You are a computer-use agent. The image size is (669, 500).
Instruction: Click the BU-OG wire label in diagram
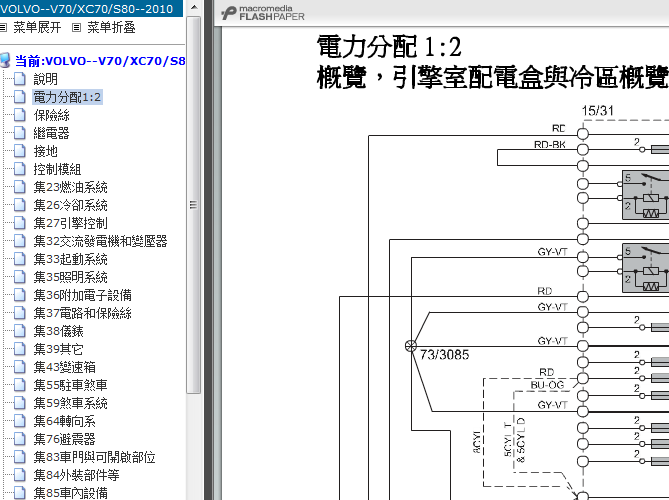547,385
